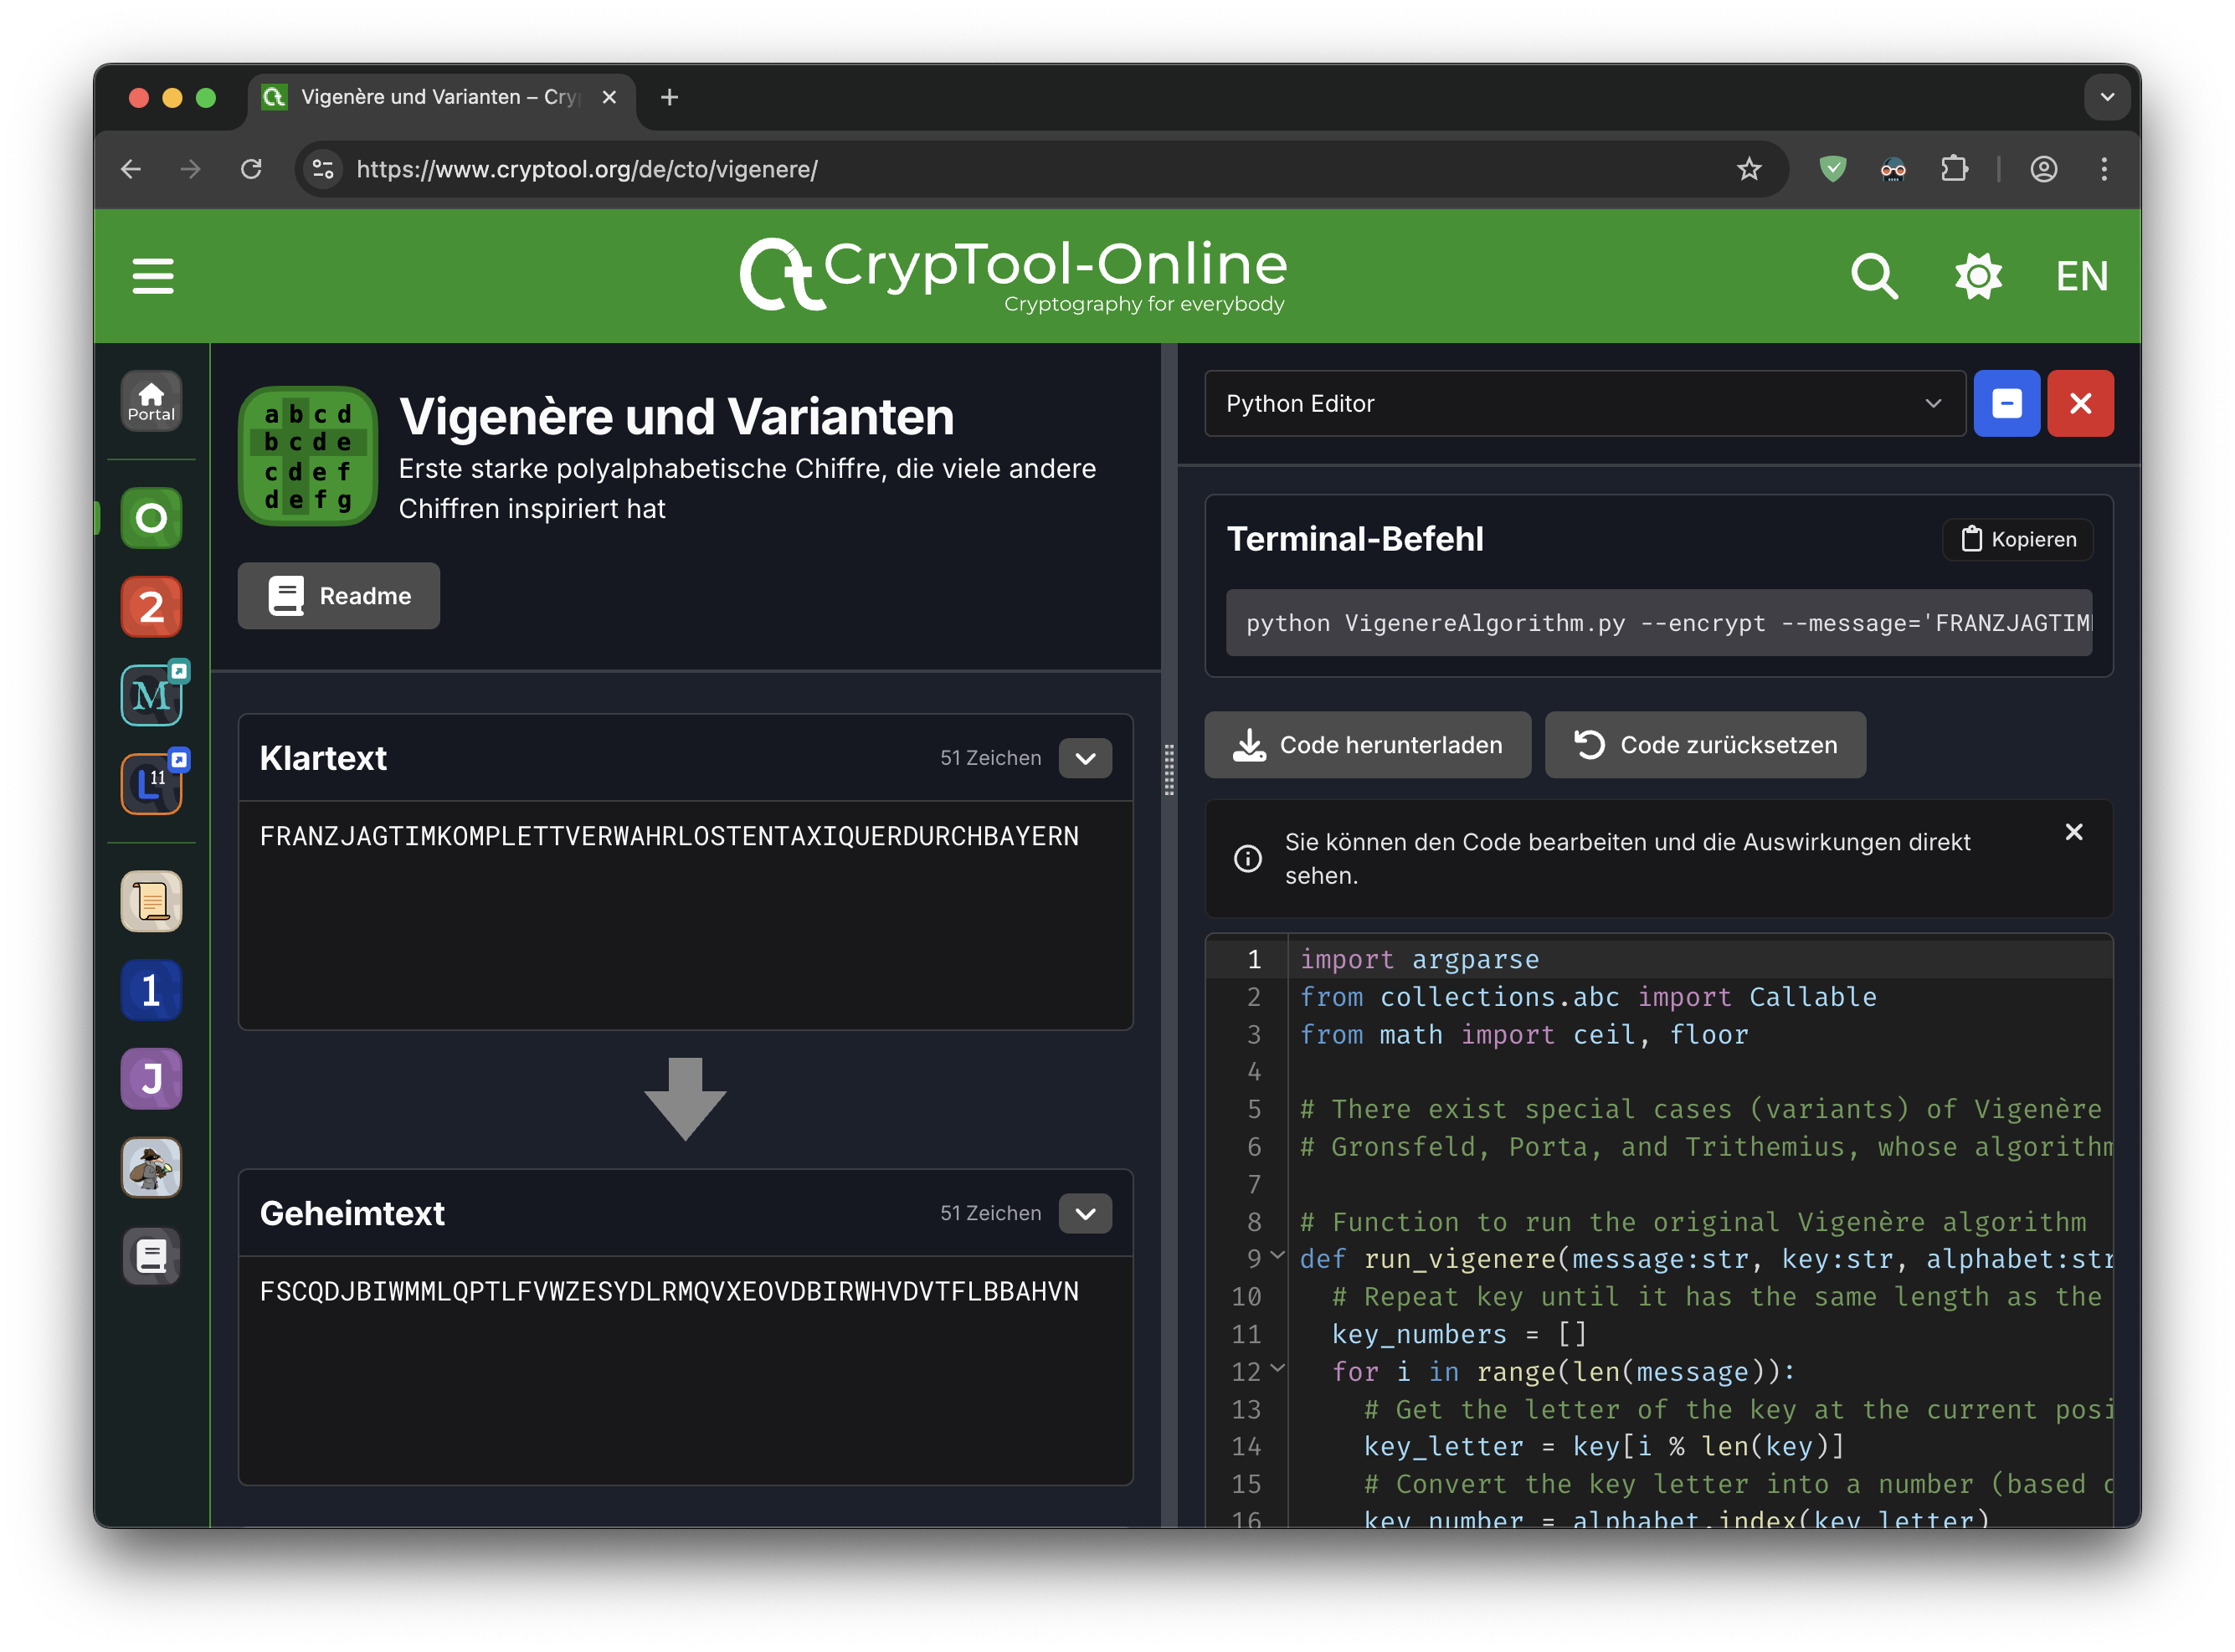
Task: Open the detective figure sidebar icon
Action: [x=151, y=1167]
